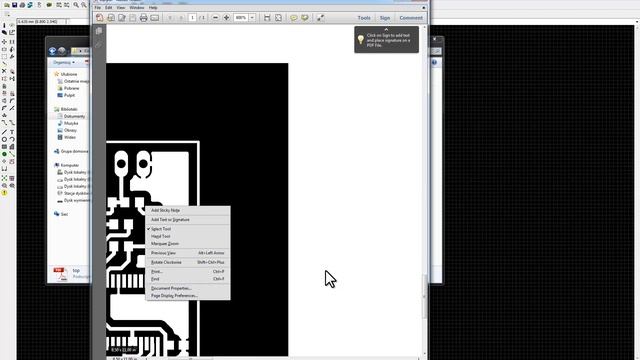
Task: Click the page thumbnails panel icon
Action: point(99,31)
